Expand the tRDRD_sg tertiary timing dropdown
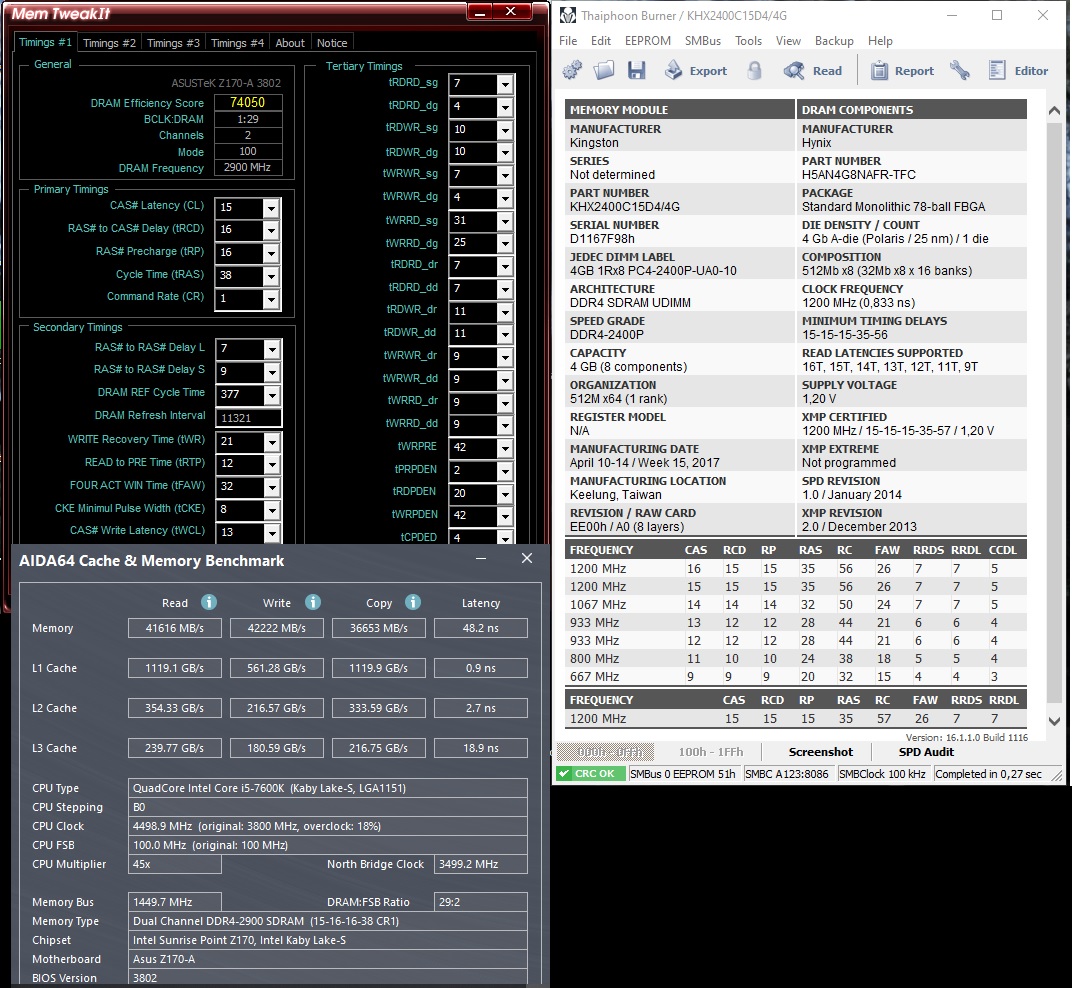 coord(505,84)
